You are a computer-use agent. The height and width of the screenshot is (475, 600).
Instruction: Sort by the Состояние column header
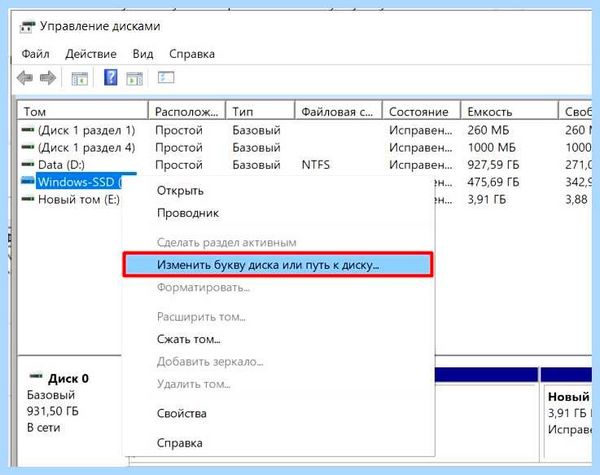point(422,111)
